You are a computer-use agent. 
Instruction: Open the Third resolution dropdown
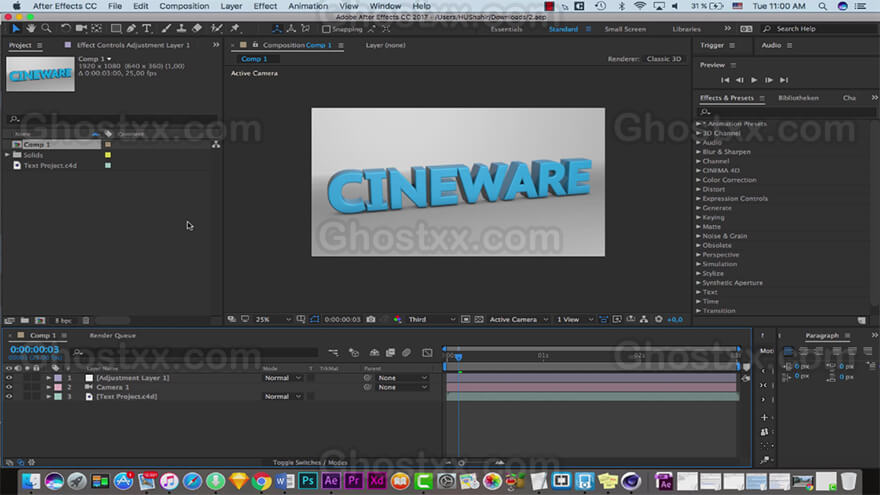431,319
